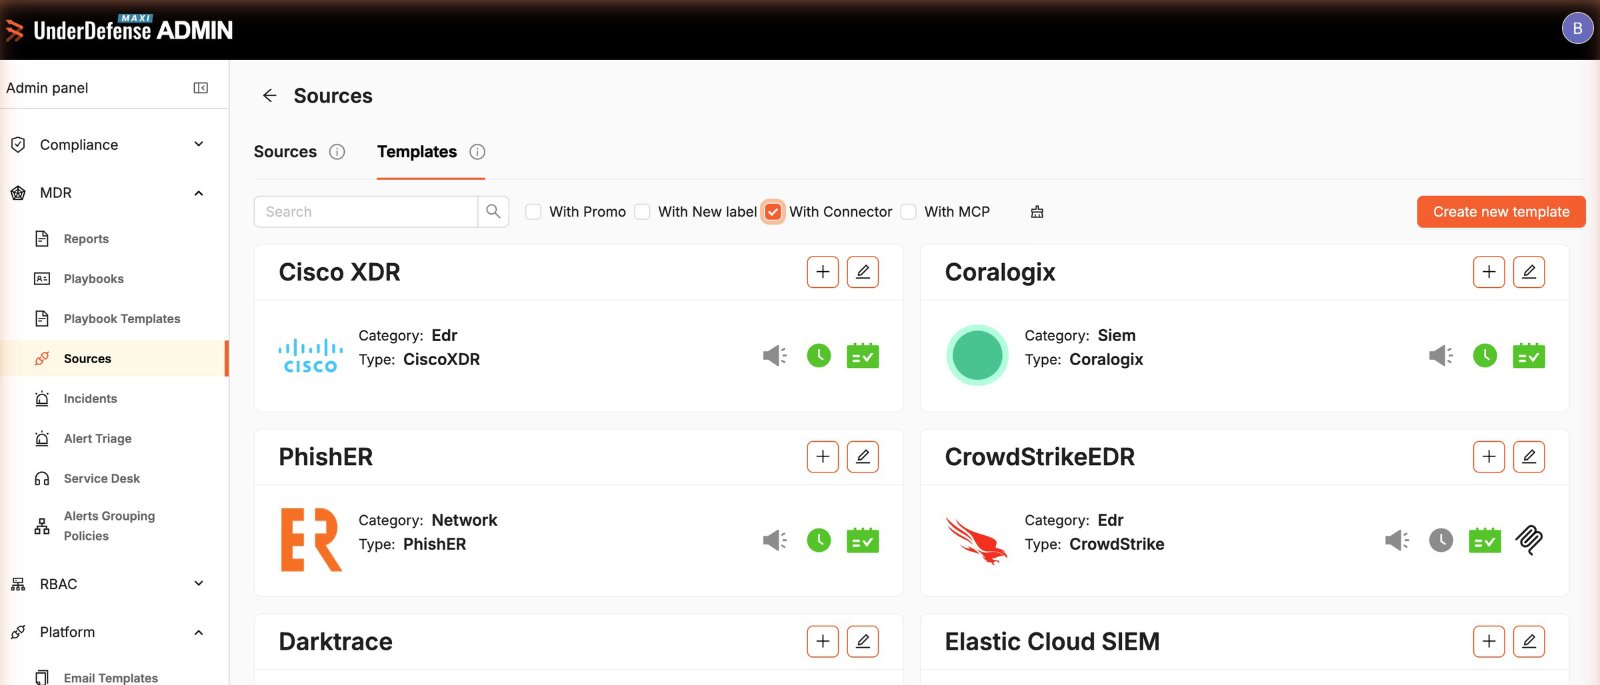Click the Elastic Cloud SIEM card title
This screenshot has height=685, width=1600.
coord(1052,642)
